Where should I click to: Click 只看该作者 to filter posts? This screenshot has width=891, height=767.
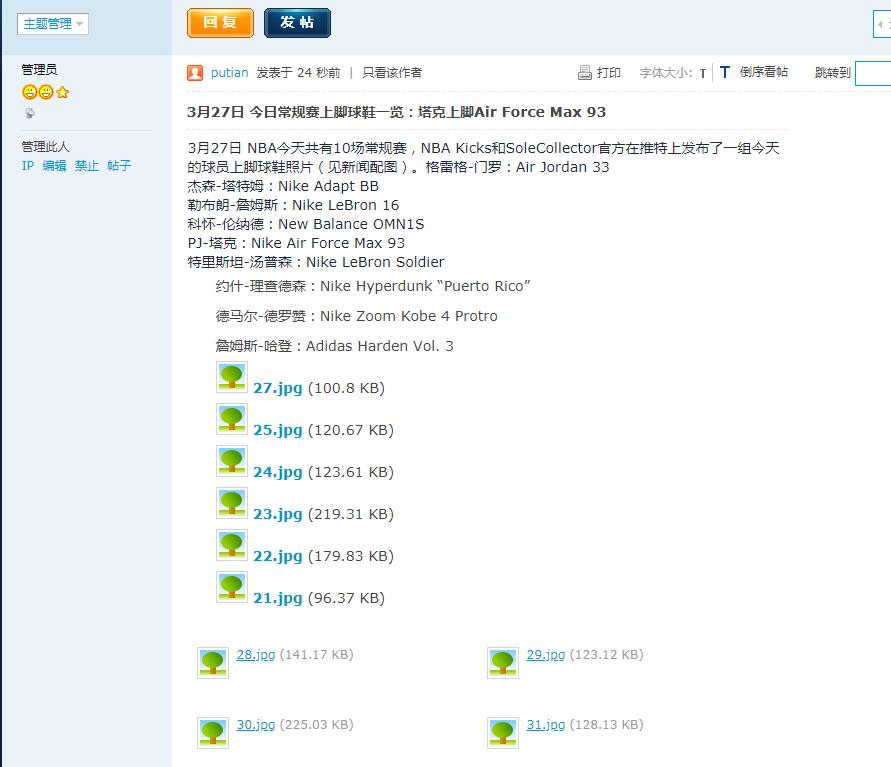coord(392,73)
